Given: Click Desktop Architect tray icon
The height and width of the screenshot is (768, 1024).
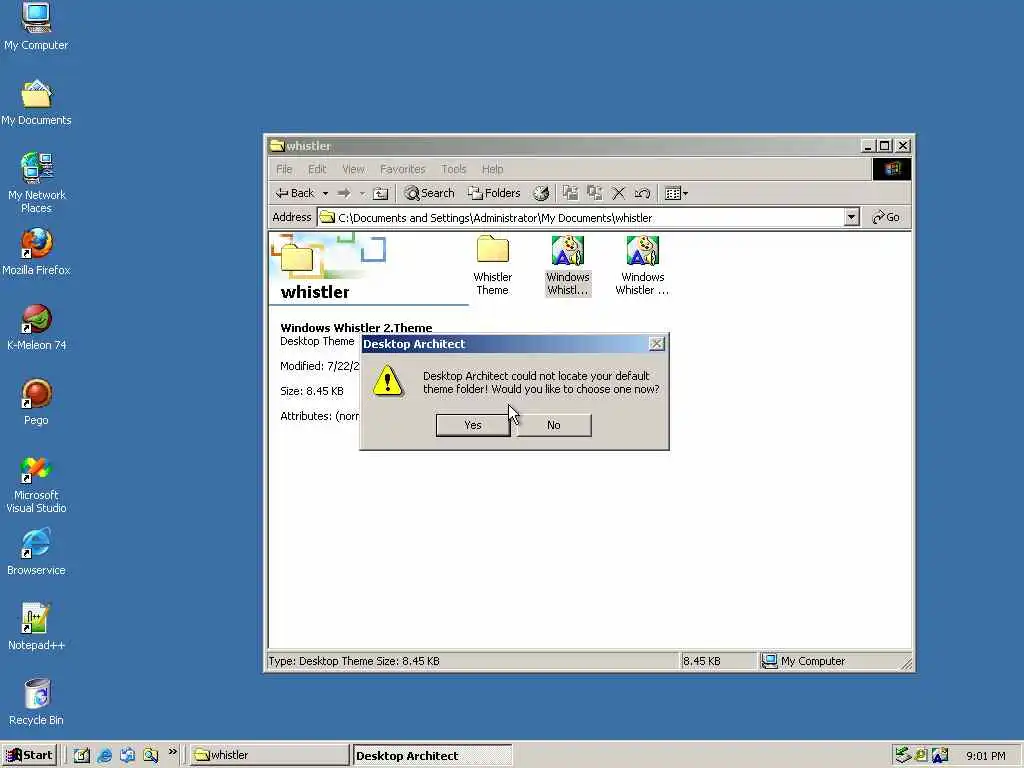Looking at the screenshot, I should pyautogui.click(x=940, y=756).
